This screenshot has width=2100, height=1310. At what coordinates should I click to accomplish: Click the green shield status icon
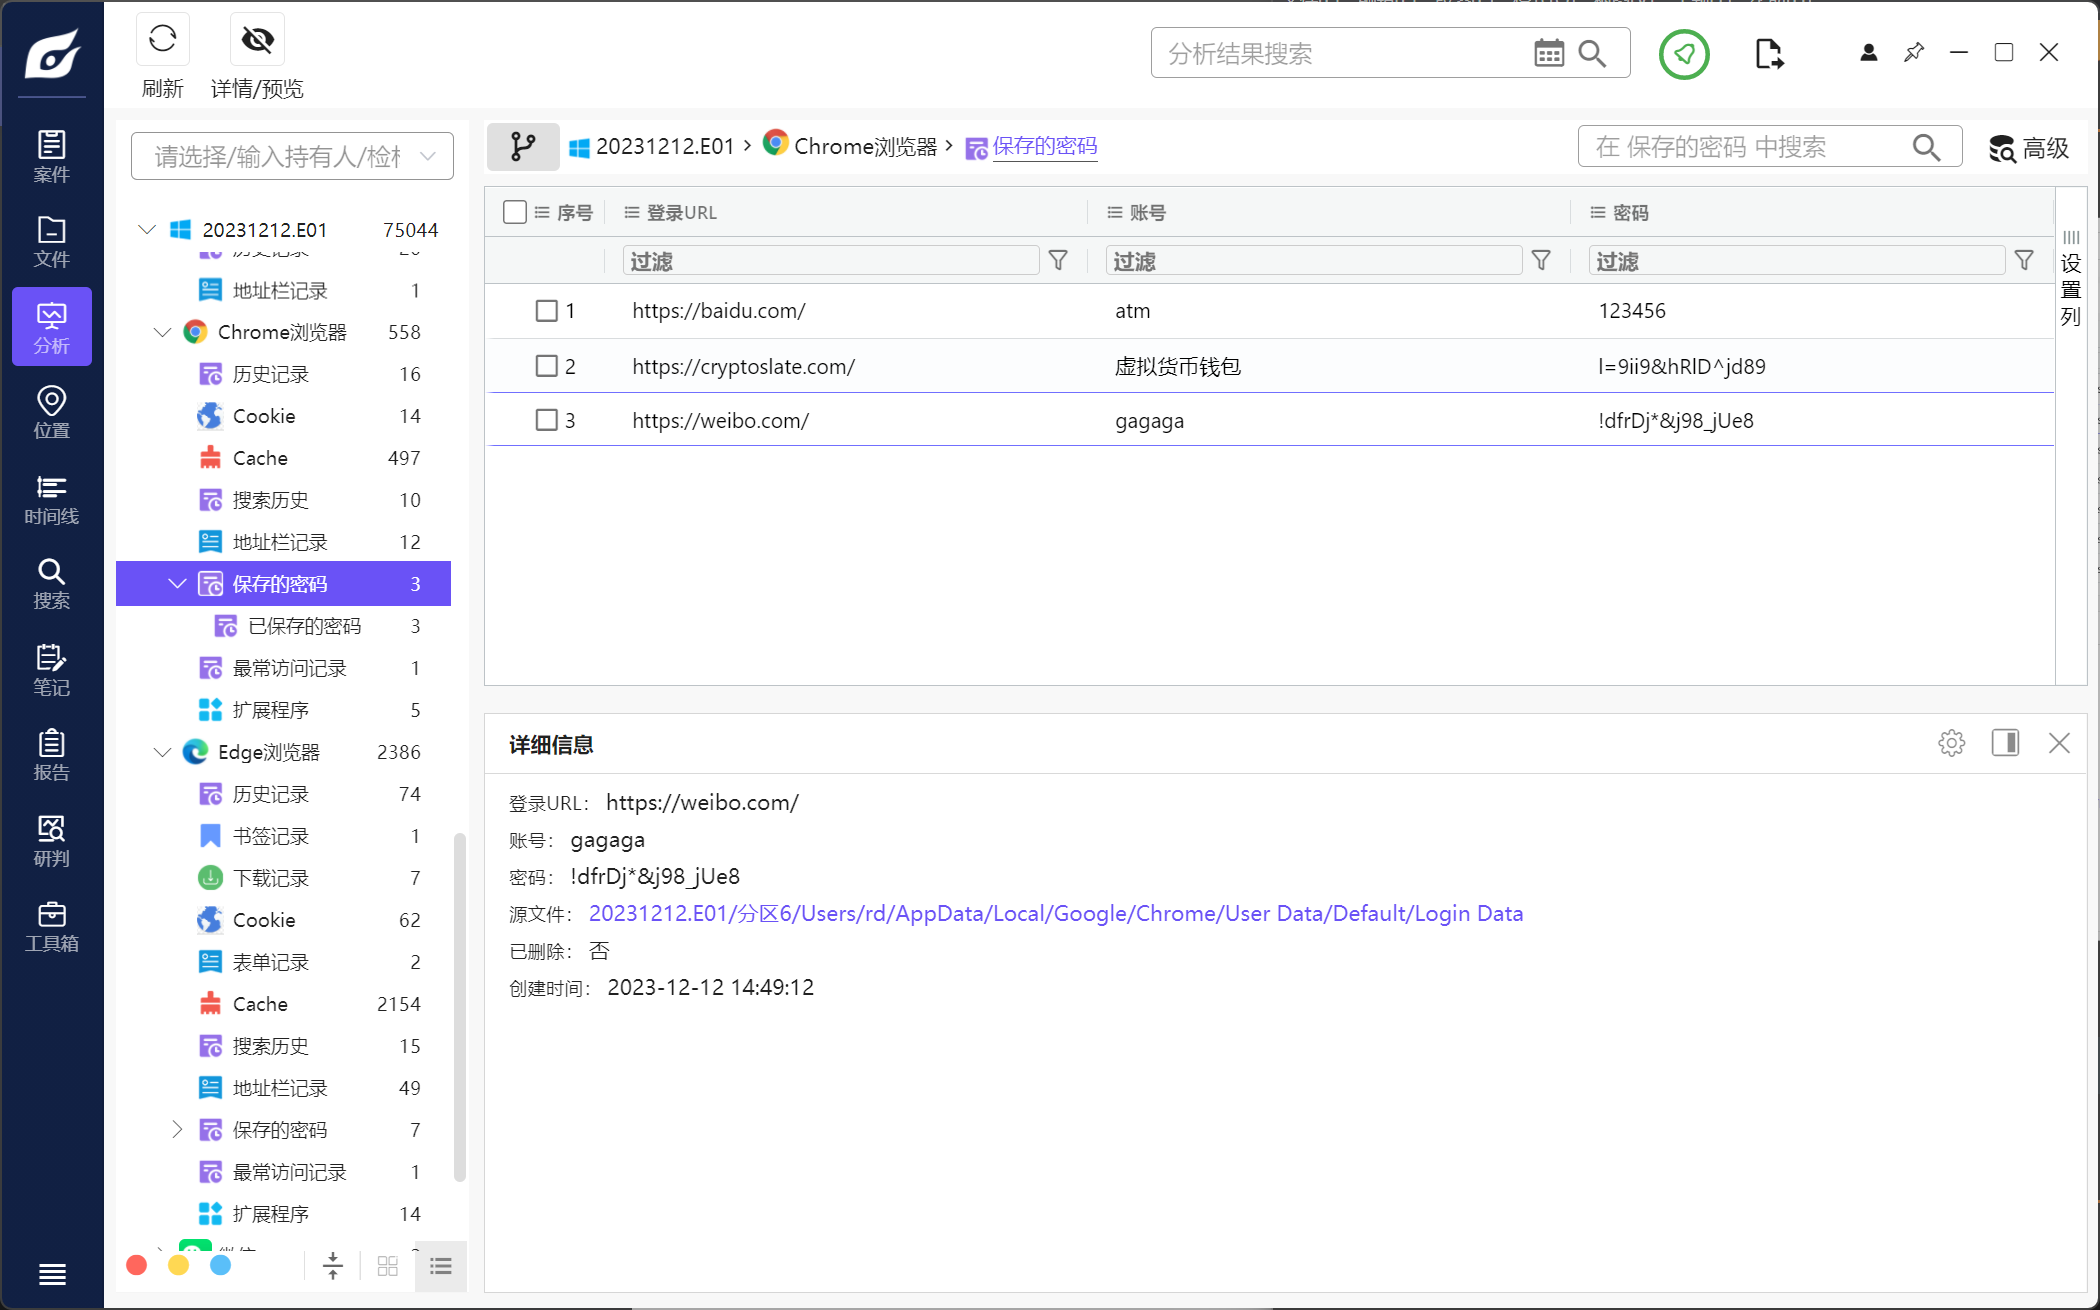(1684, 54)
